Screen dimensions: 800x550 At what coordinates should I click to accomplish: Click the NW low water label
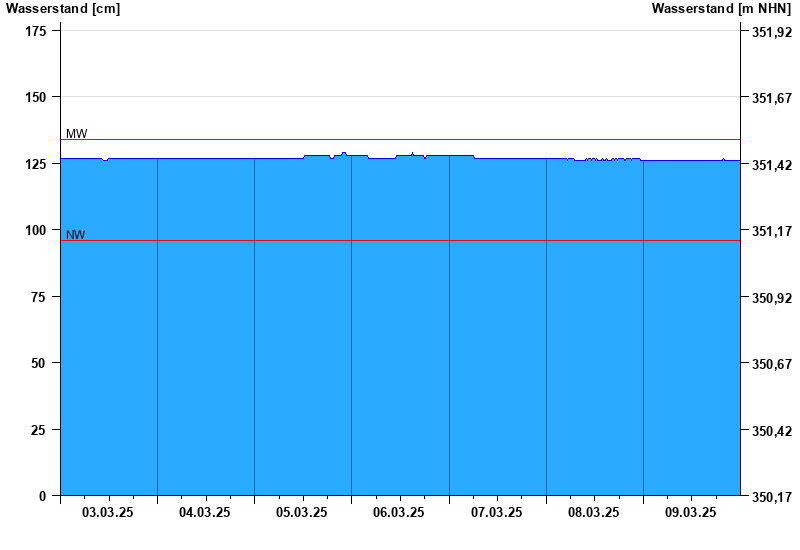[76, 235]
